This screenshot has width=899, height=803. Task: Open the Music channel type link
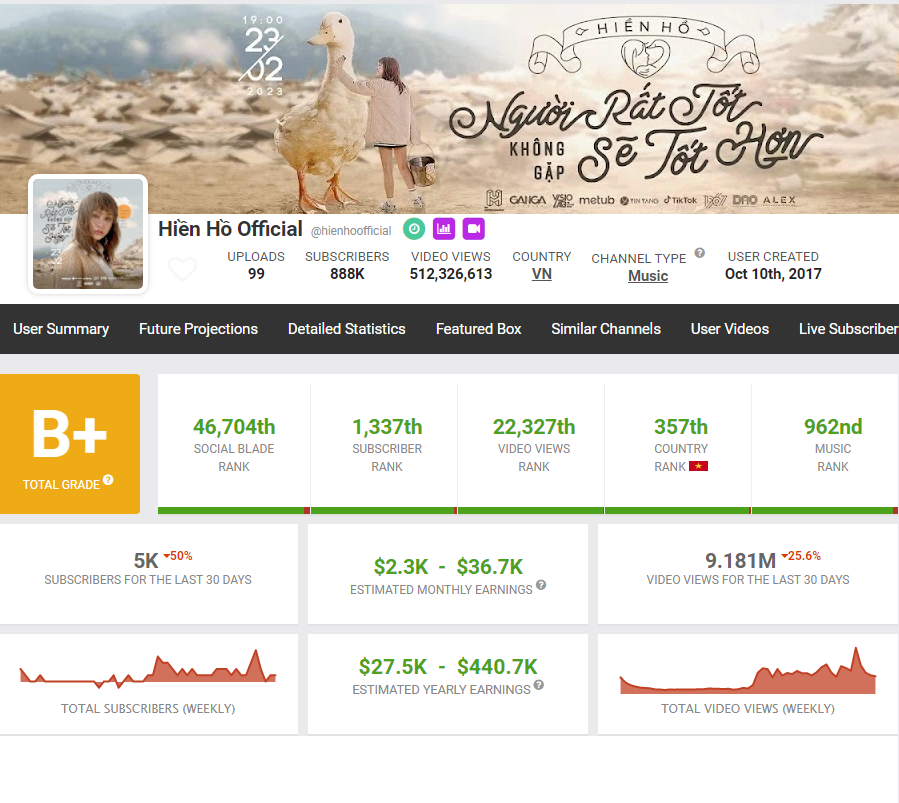coord(648,276)
